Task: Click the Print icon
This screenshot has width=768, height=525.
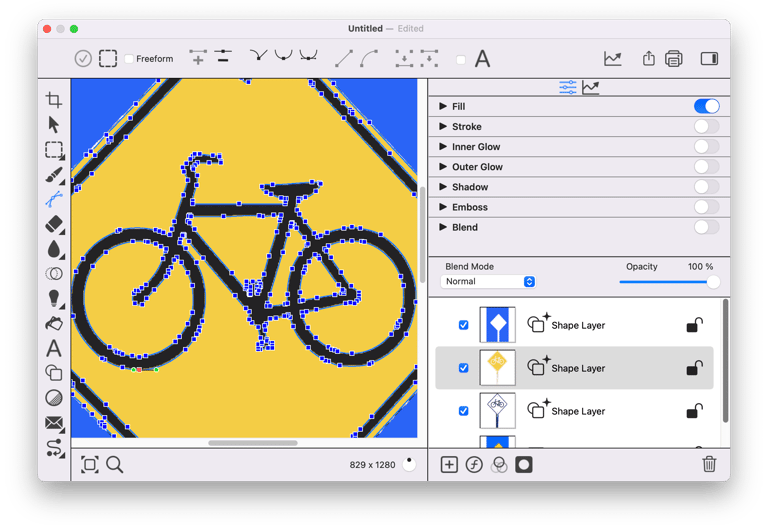Action: tap(674, 59)
